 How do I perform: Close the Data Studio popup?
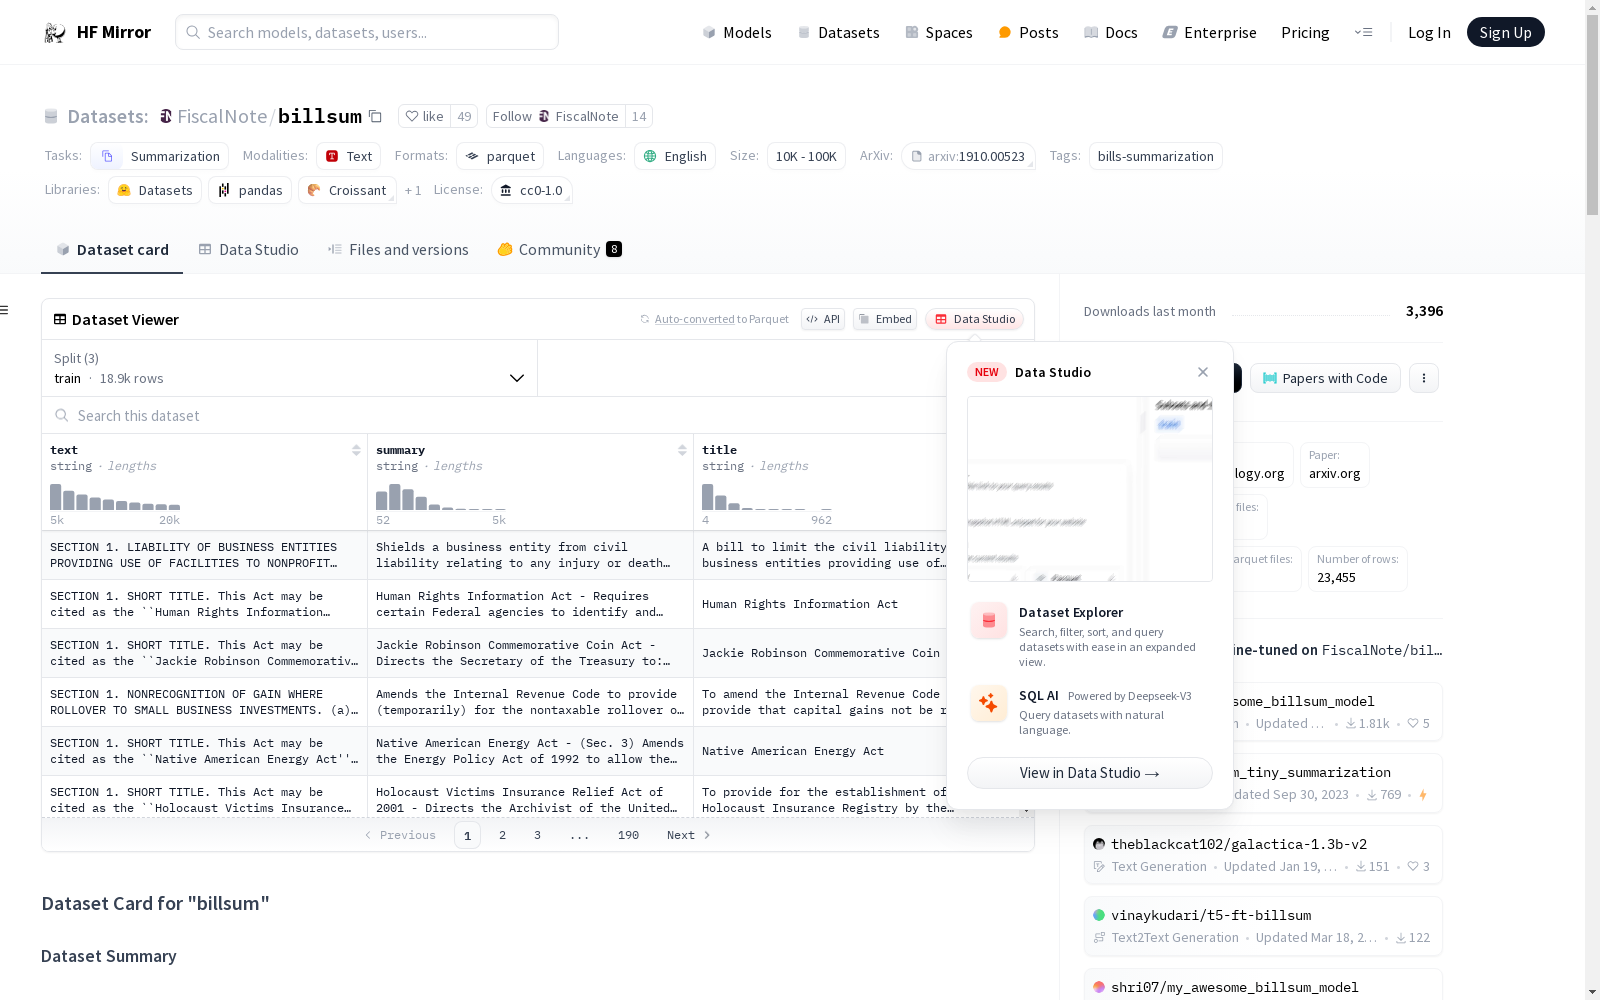(1203, 372)
